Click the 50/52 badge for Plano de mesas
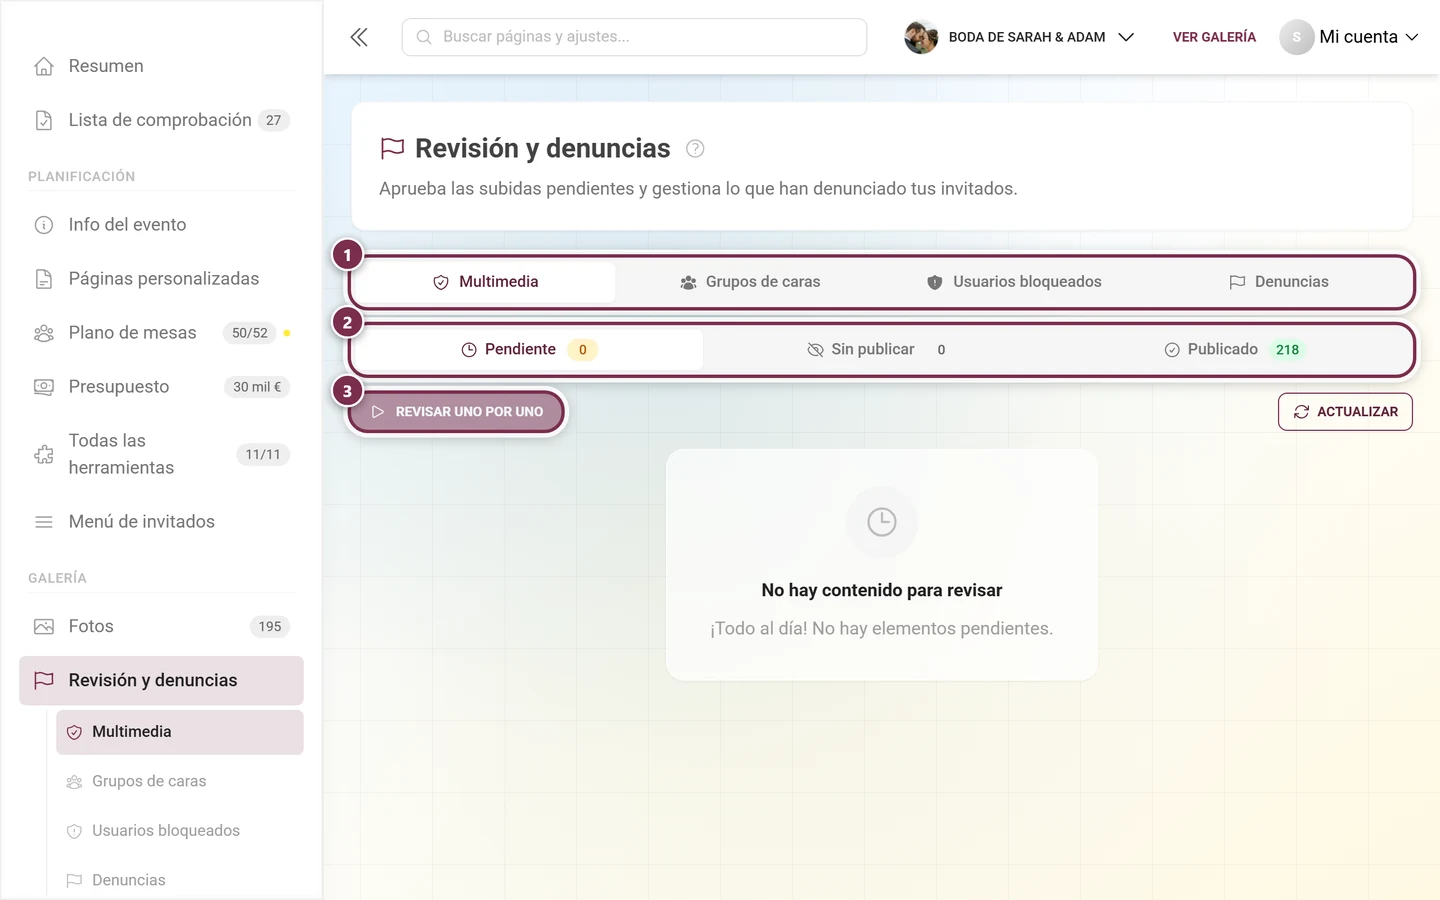The width and height of the screenshot is (1440, 900). pyautogui.click(x=250, y=333)
